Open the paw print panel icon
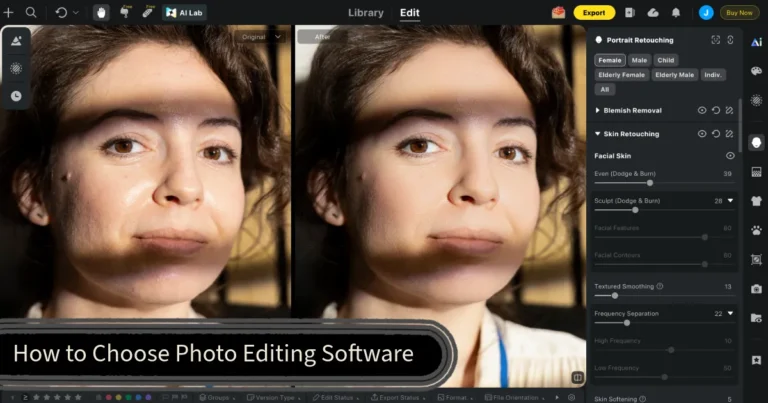 coord(756,230)
